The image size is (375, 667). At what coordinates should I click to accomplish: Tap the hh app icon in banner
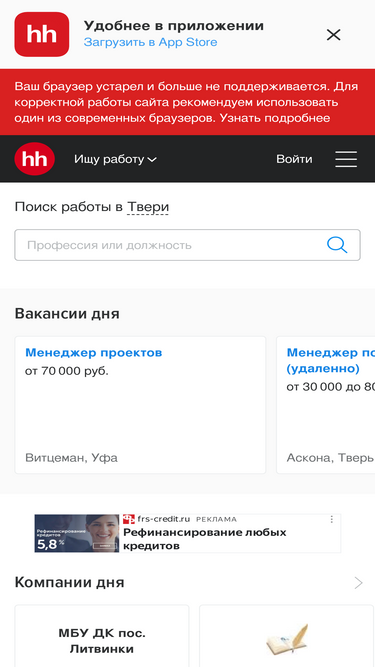(42, 34)
